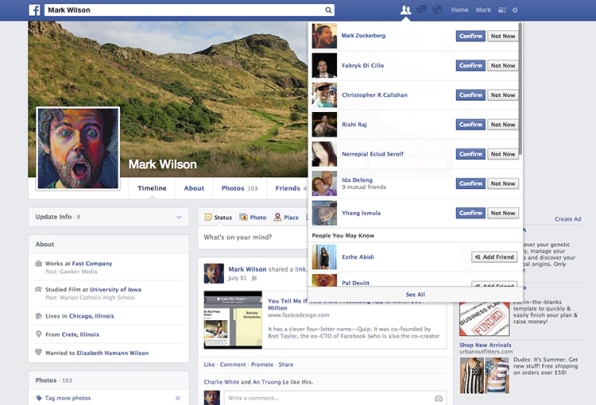Screen dimensions: 596x405
Task: Dismiss the Tag more photos prompt
Action: tap(178, 398)
